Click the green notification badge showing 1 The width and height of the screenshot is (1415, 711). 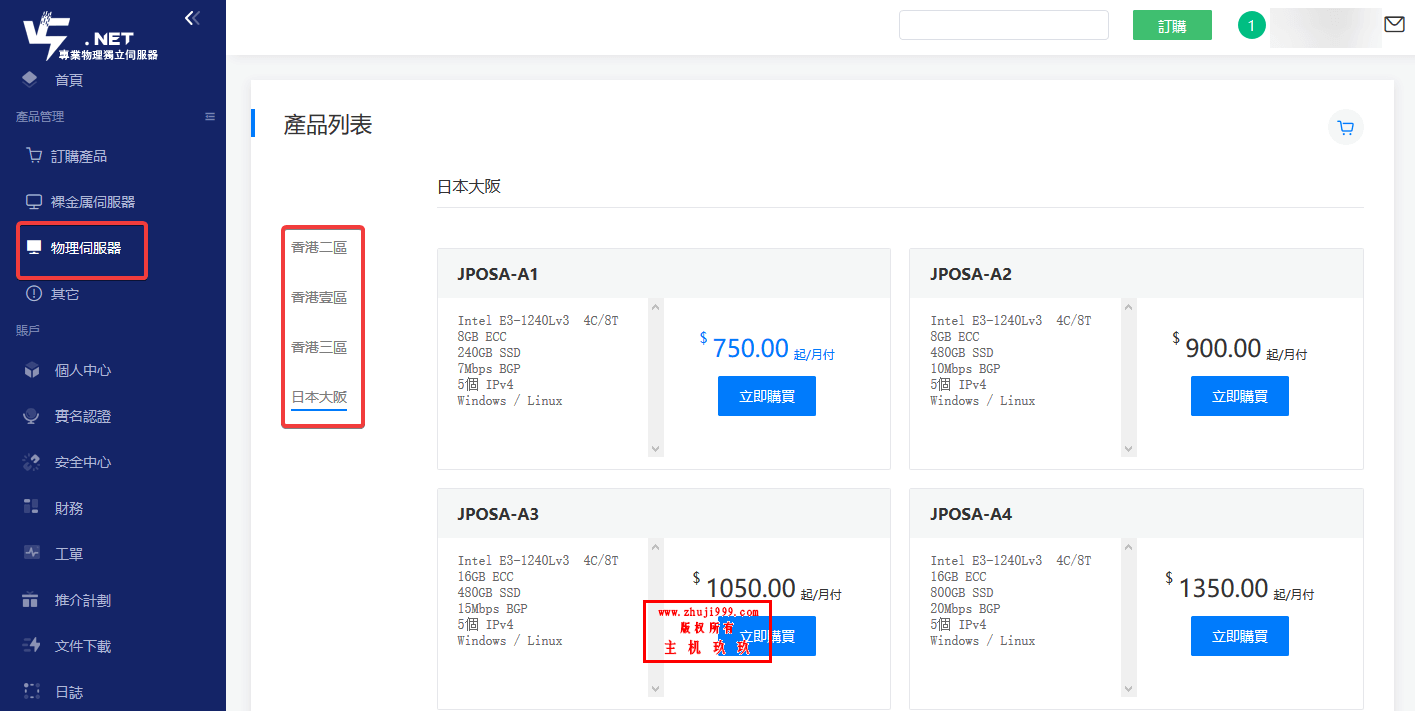[1251, 25]
